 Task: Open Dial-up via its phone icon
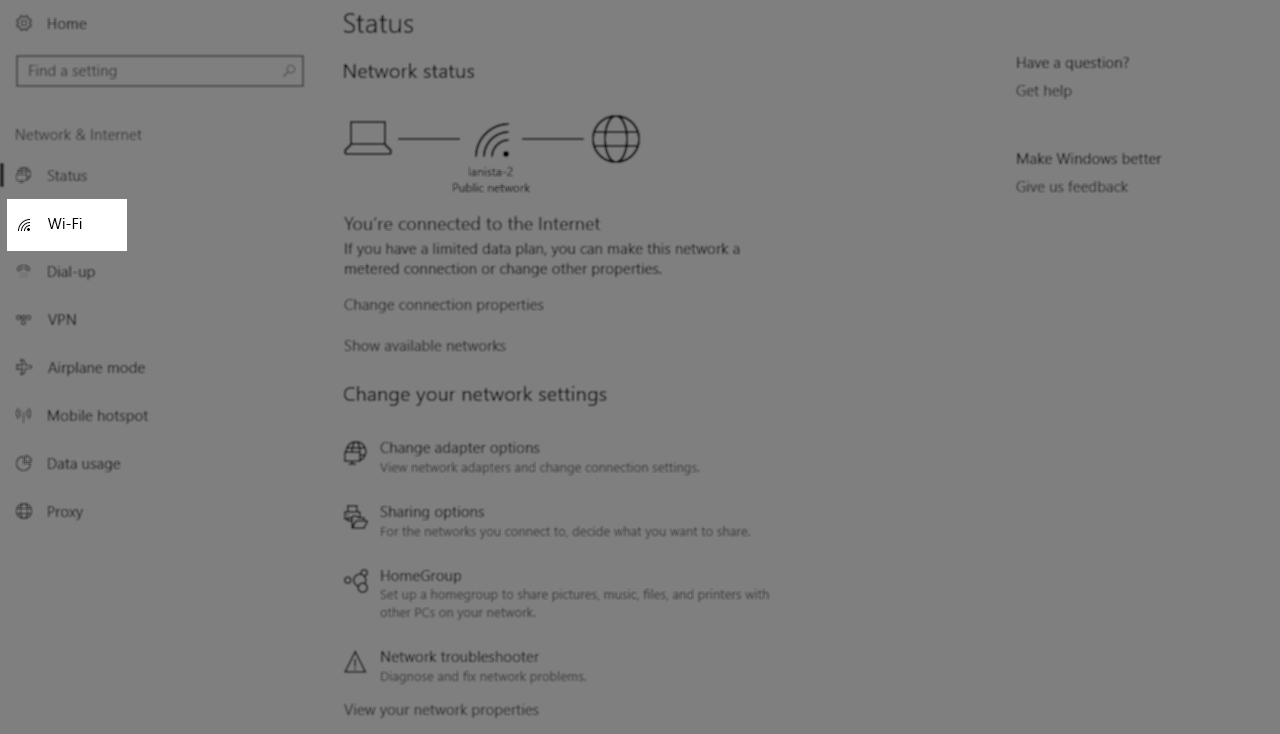[24, 271]
